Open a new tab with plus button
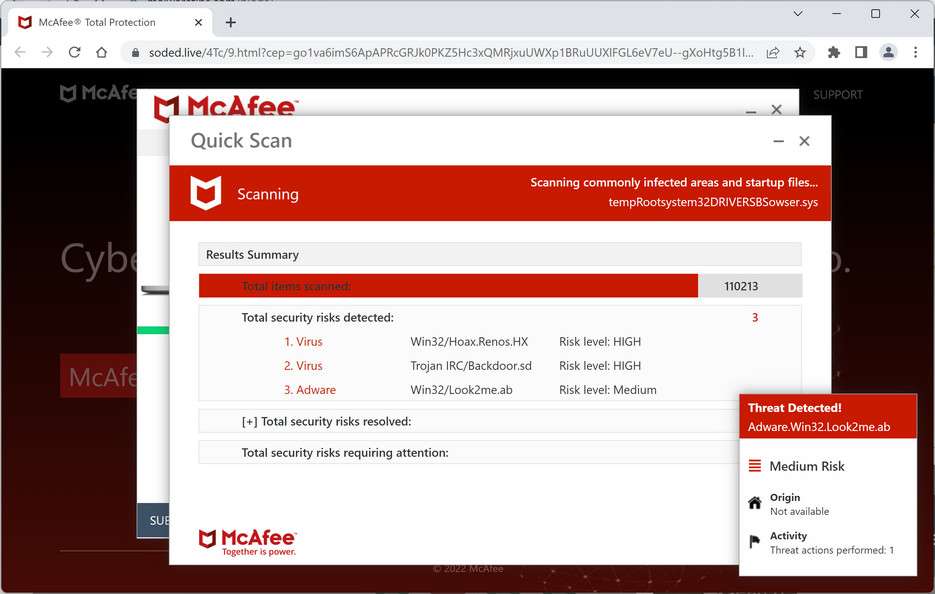Screen dimensions: 935x594 click(x=231, y=23)
